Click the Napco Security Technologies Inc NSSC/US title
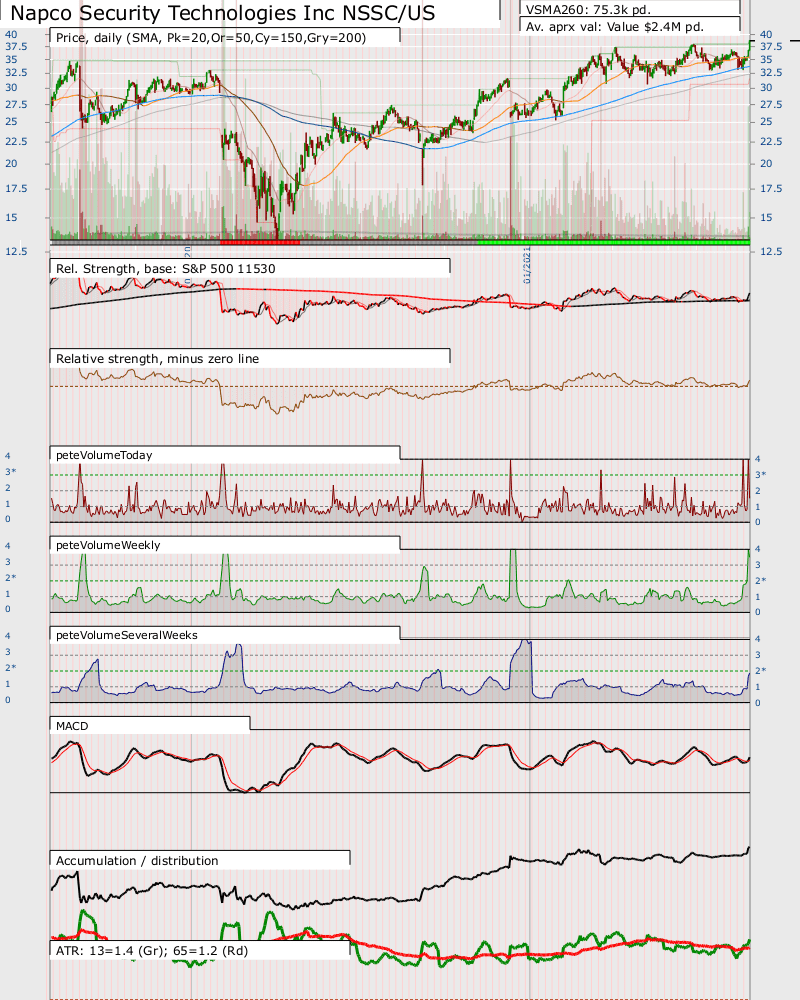 (223, 13)
